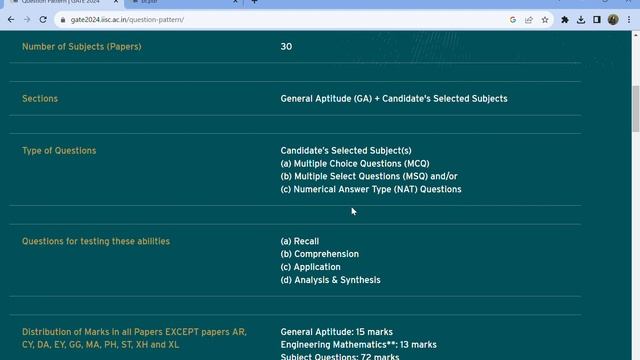
Task: Click '(a) Multiple Choice Questions (MCQ)'
Action: 355,164
